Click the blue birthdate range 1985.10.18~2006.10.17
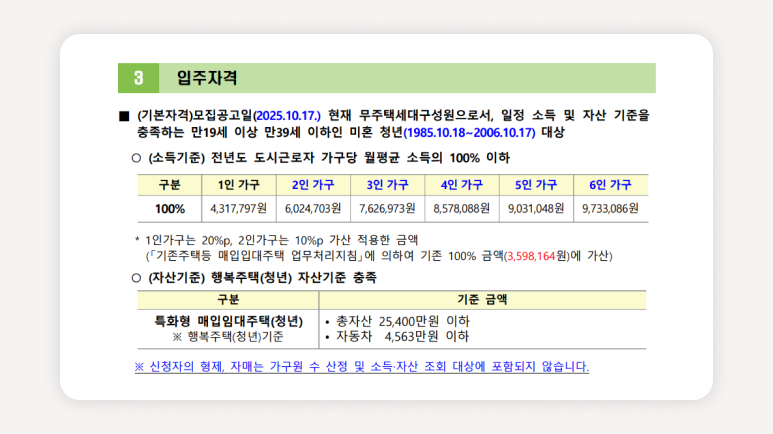Screen dimensions: 773x434 pyautogui.click(x=469, y=132)
